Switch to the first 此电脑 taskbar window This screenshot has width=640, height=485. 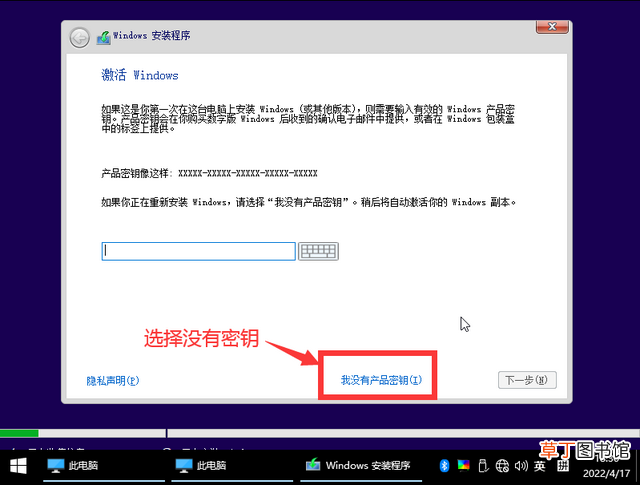pos(104,465)
